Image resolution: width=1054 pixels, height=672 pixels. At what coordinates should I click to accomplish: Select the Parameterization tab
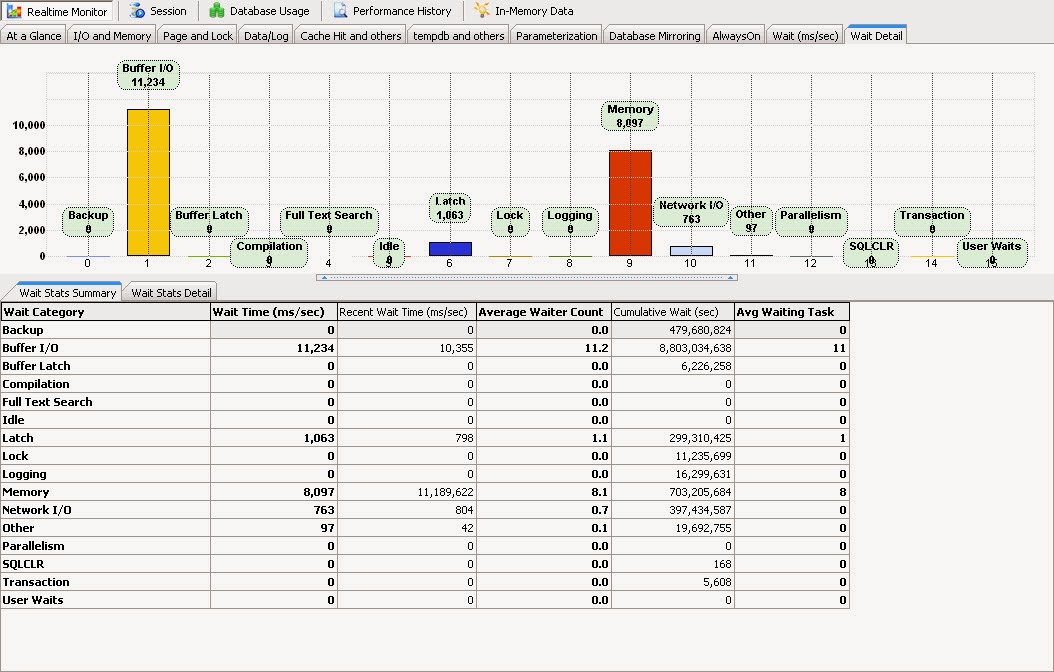click(x=556, y=34)
